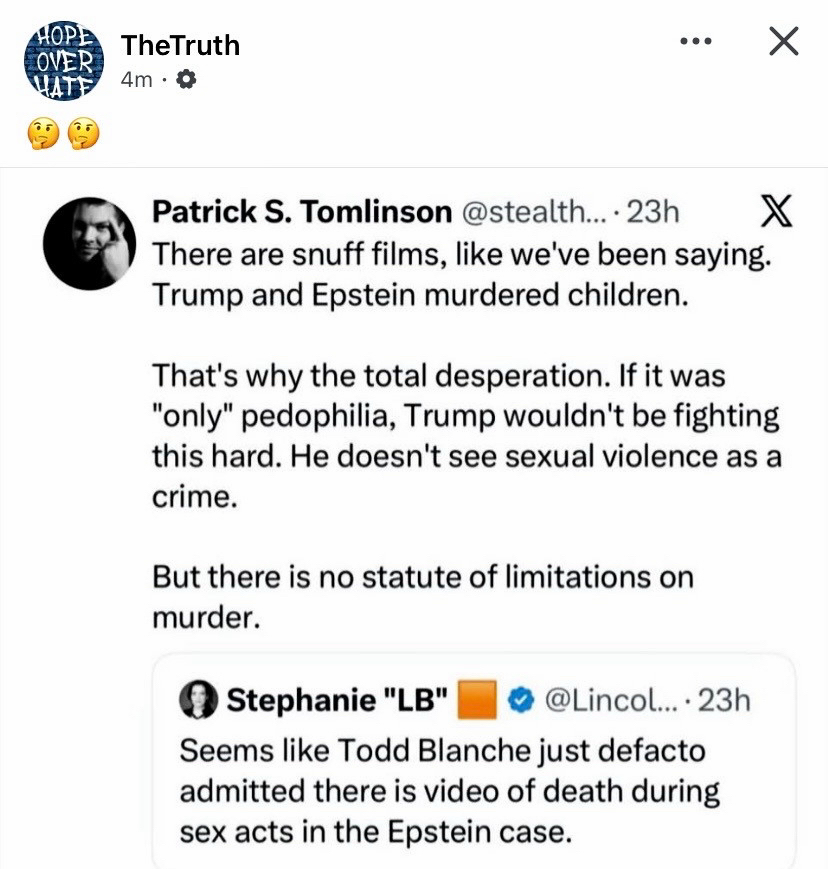Image resolution: width=828 pixels, height=869 pixels.
Task: Click the blue verified checkmark badge
Action: (519, 702)
